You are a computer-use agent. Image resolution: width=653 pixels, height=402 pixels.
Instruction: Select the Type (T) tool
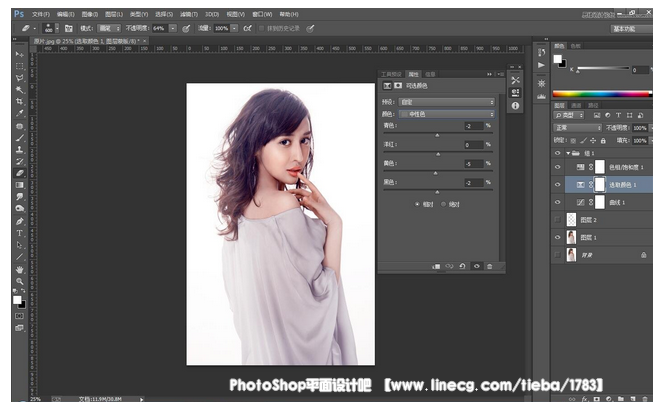tap(20, 233)
